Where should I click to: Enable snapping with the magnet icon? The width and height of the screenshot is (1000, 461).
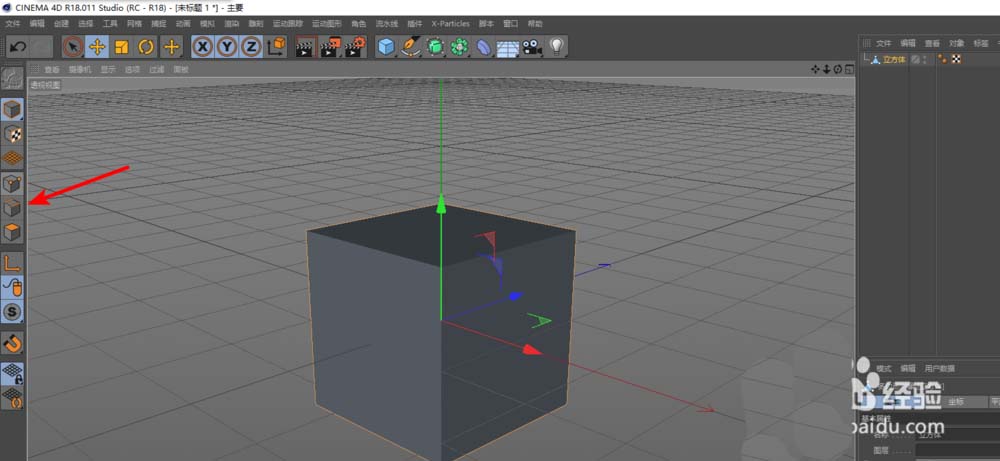[x=13, y=343]
